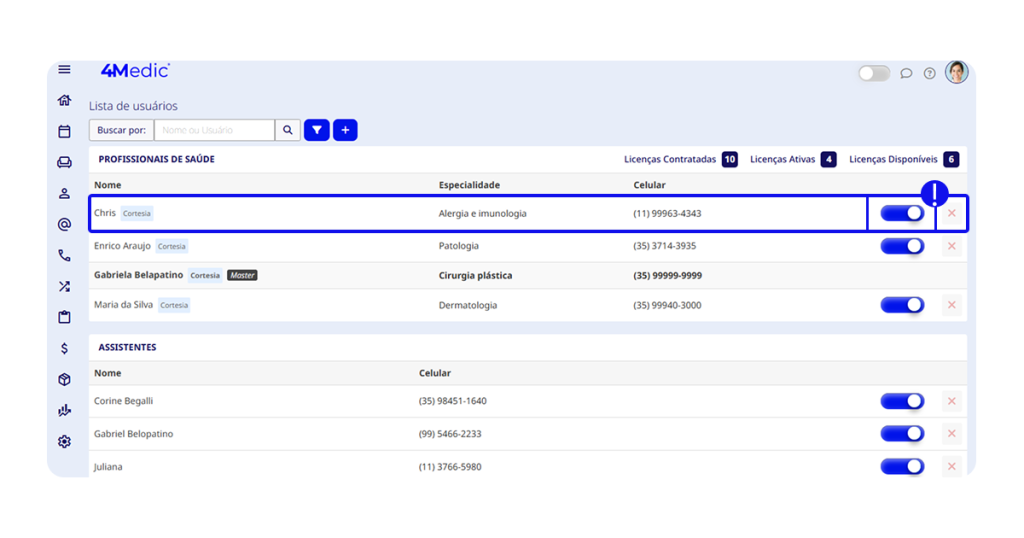The height and width of the screenshot is (538, 1024).
Task: Click the phone icon in sidebar
Action: tap(64, 255)
